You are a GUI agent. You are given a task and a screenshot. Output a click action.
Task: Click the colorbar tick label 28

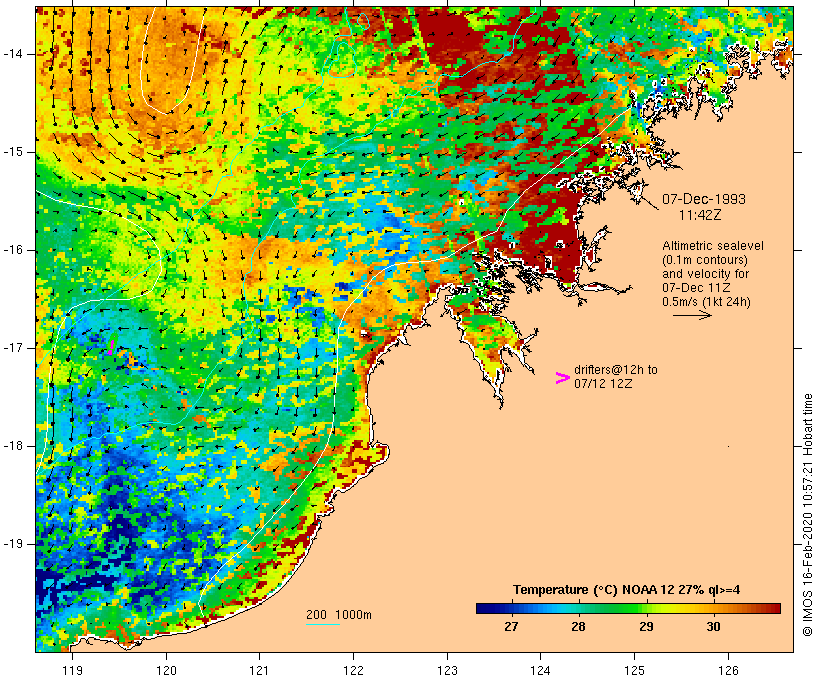pos(578,627)
